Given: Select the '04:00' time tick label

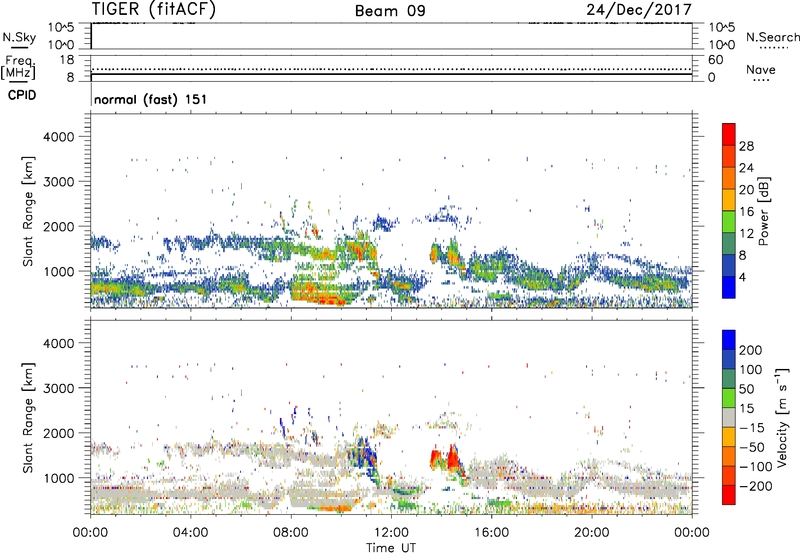Looking at the screenshot, I should coord(191,533).
